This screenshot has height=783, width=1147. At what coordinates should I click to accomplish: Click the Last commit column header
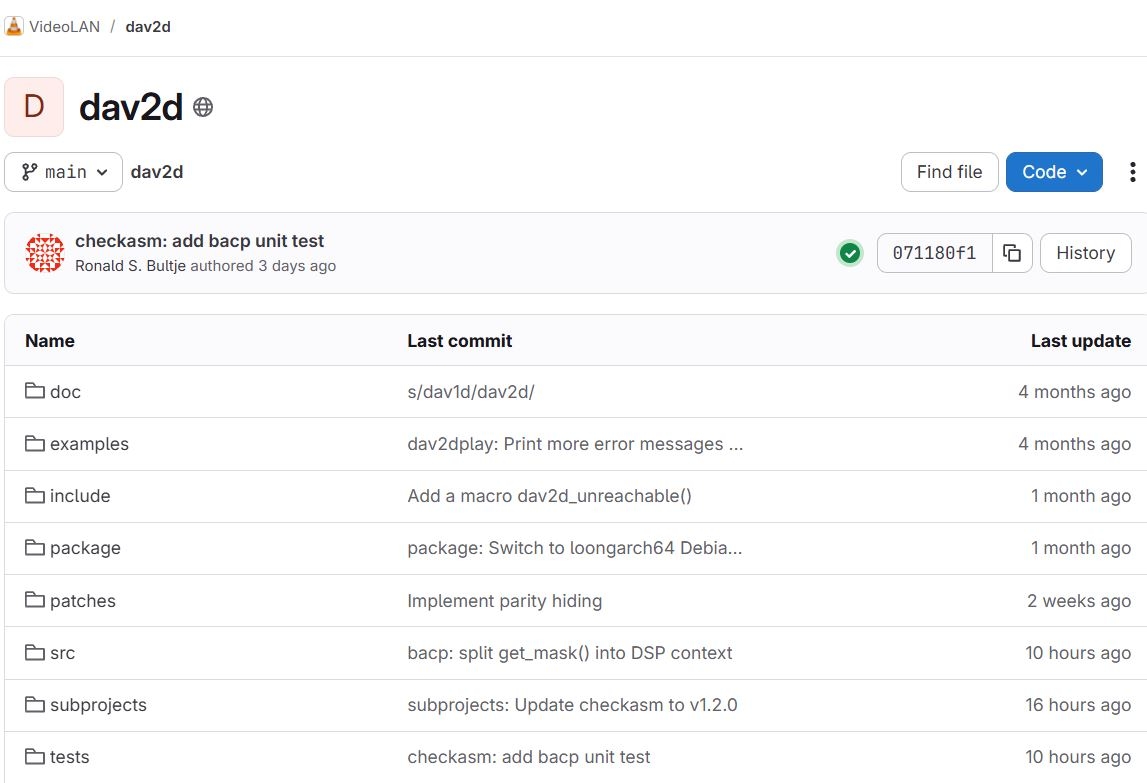[459, 340]
